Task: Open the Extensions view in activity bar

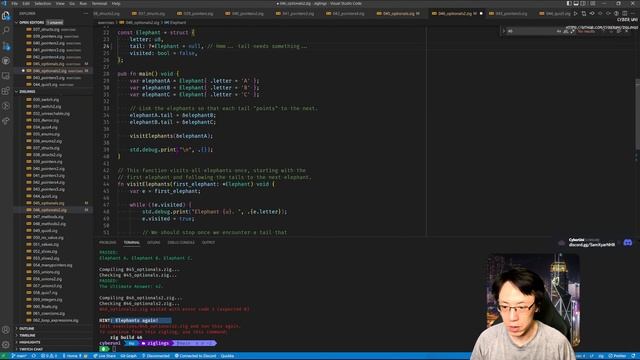Action: tap(6, 91)
